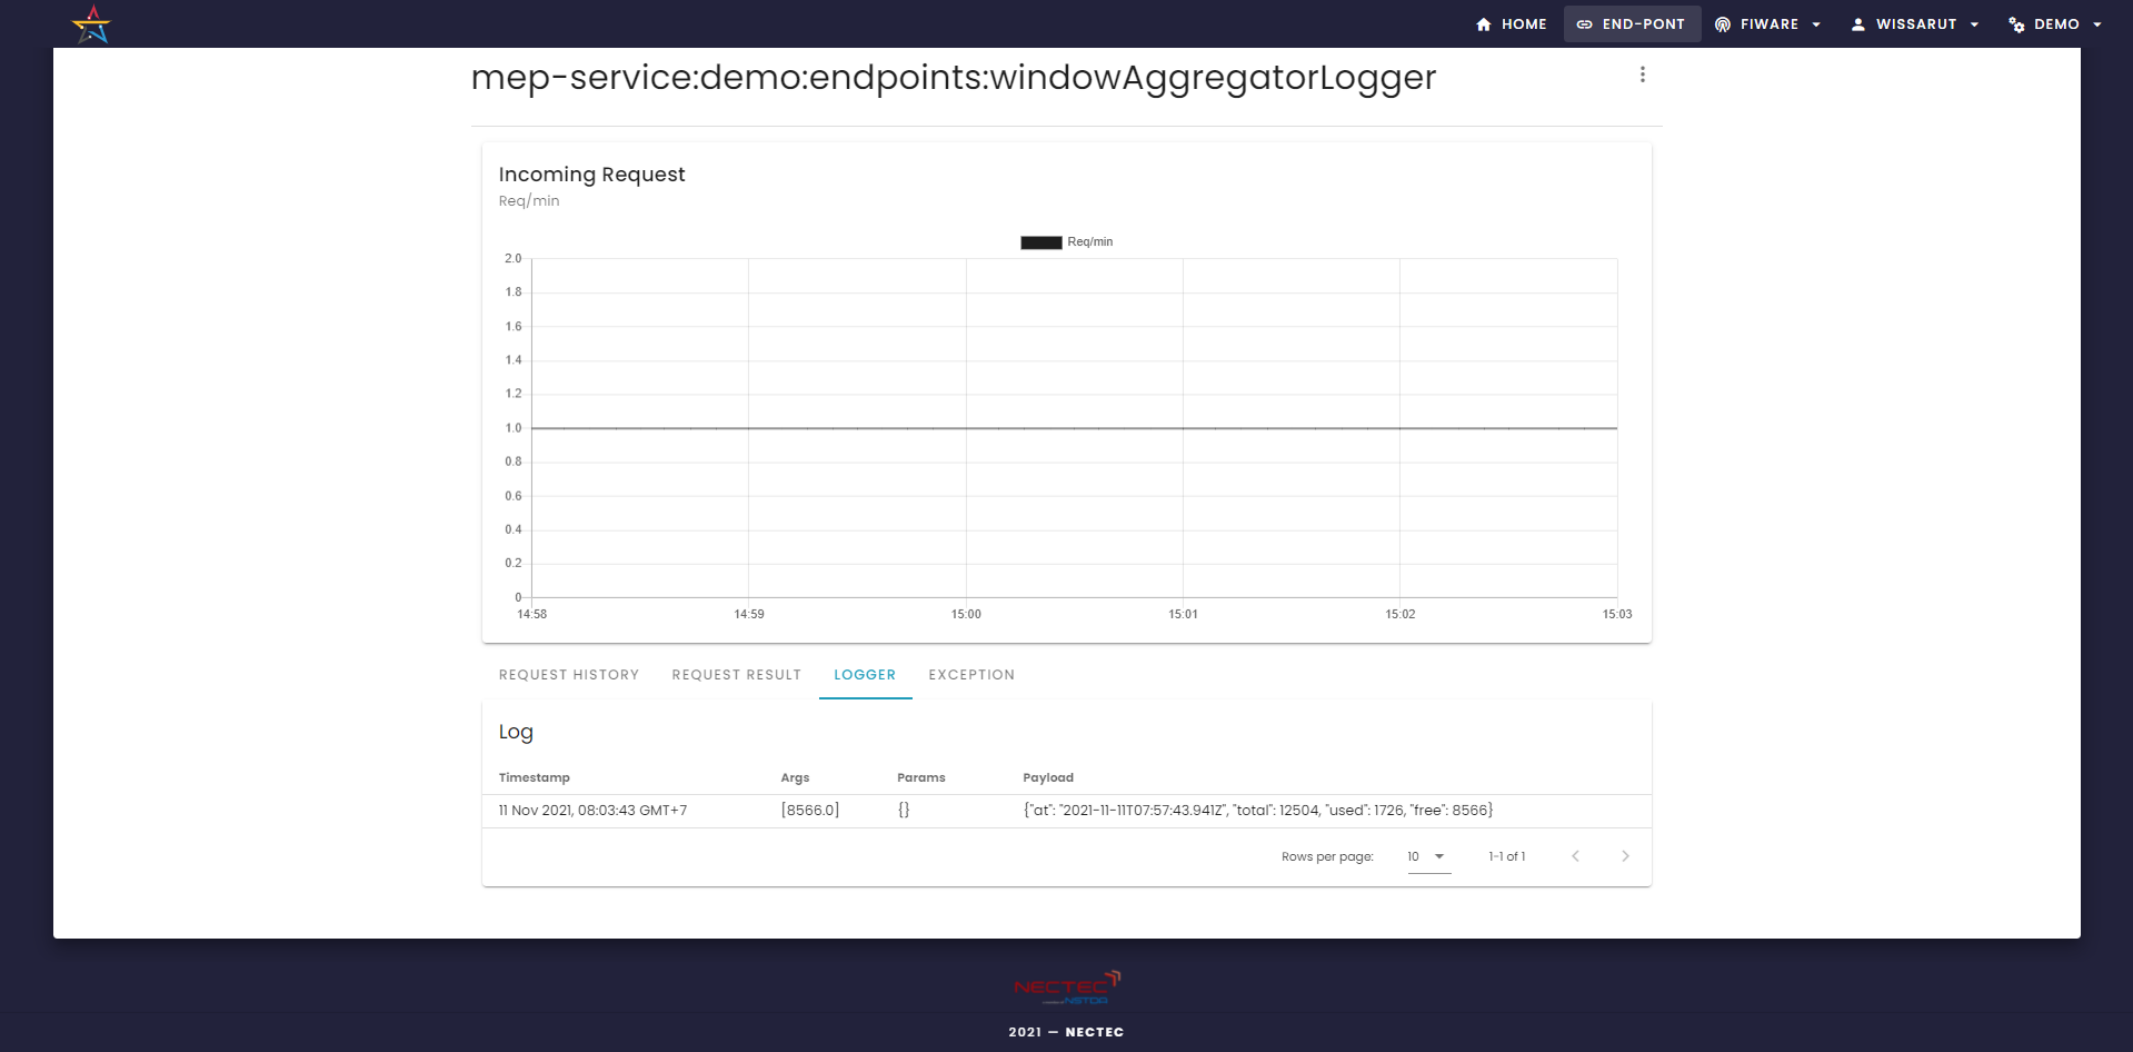Open the END-PONT navbar item
Viewport: 2133px width, 1052px height.
pos(1631,24)
